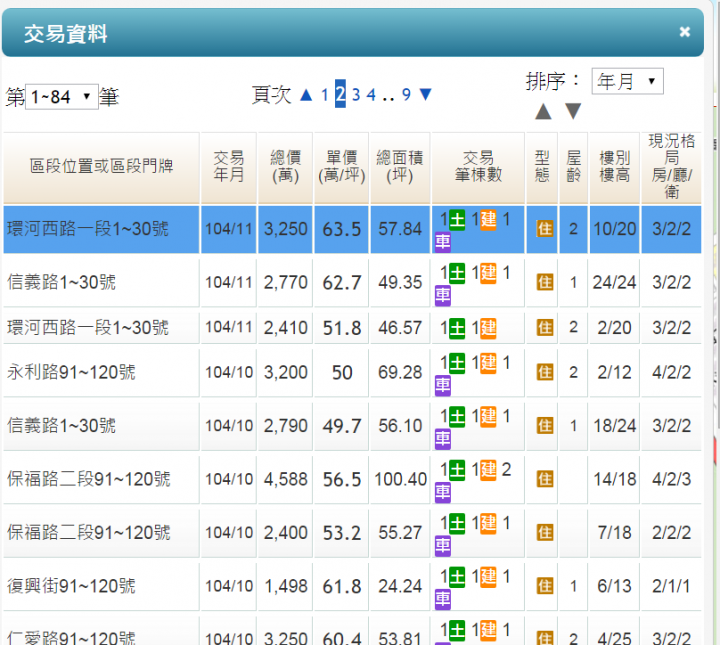Click the total price 1,498 cell
Image resolution: width=720 pixels, height=645 pixels.
click(x=285, y=586)
